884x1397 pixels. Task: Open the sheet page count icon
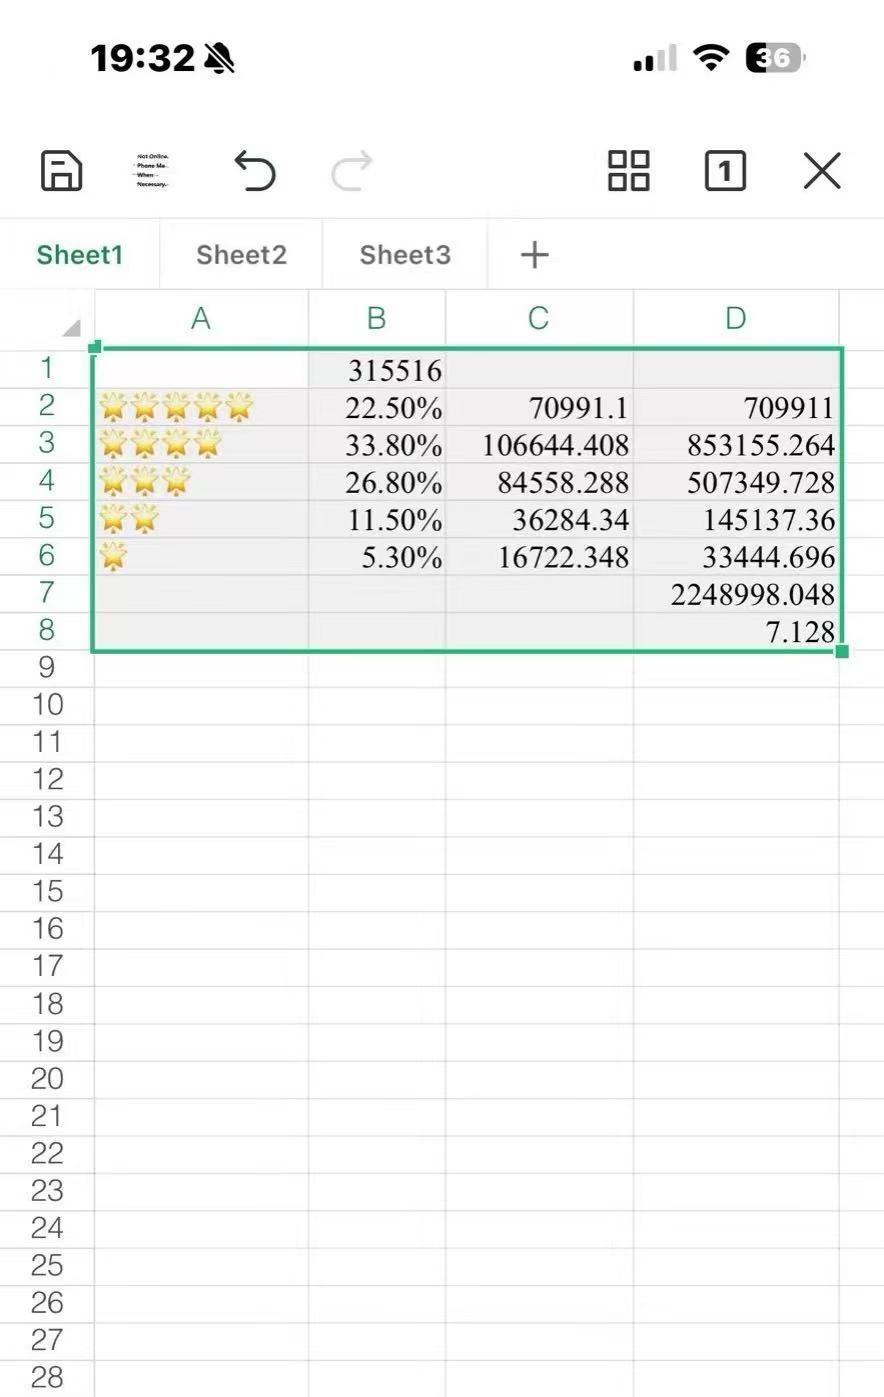click(x=725, y=171)
